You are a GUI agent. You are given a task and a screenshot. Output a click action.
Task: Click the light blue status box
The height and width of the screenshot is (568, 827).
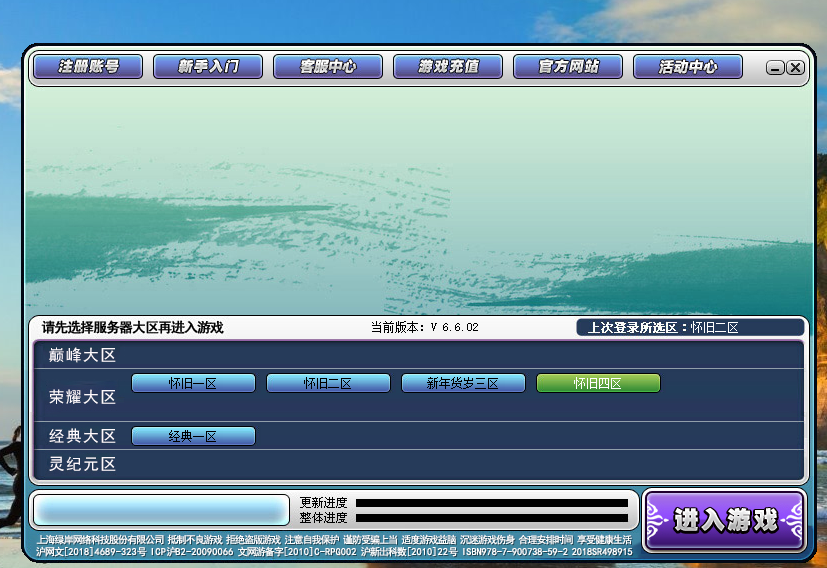tap(161, 509)
